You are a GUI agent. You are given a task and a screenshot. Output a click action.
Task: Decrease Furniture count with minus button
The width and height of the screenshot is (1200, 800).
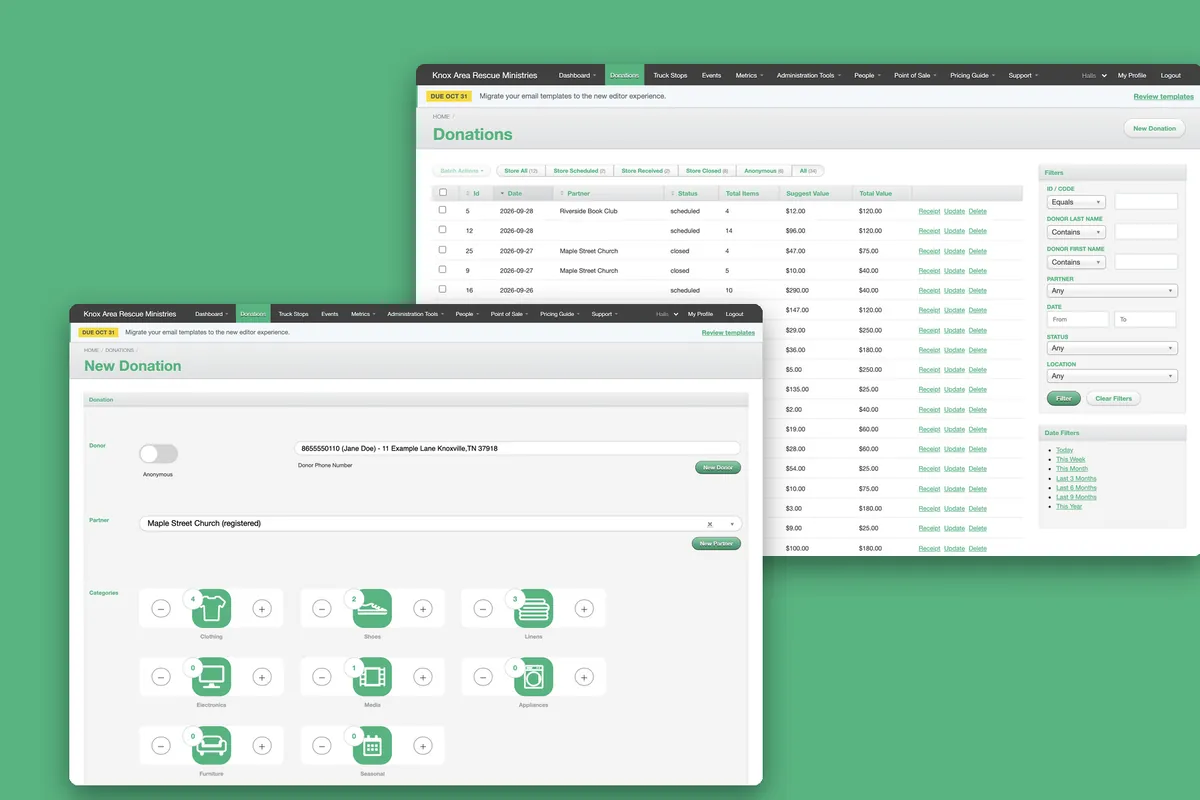click(160, 746)
